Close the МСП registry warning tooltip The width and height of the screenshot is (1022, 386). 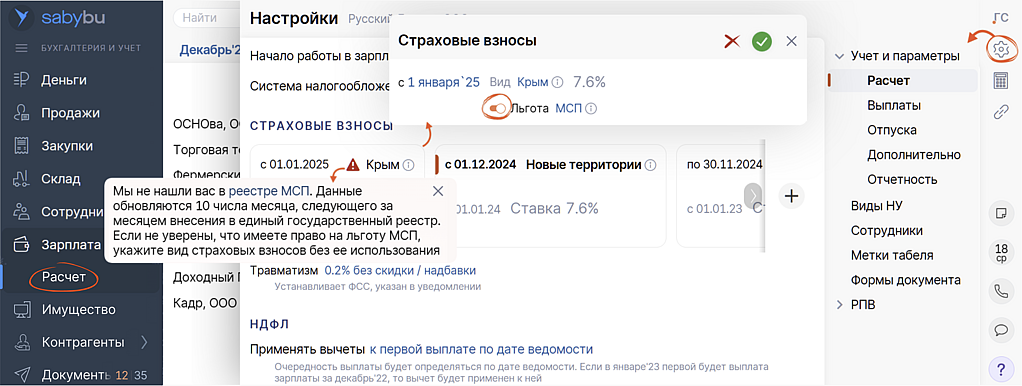[438, 191]
